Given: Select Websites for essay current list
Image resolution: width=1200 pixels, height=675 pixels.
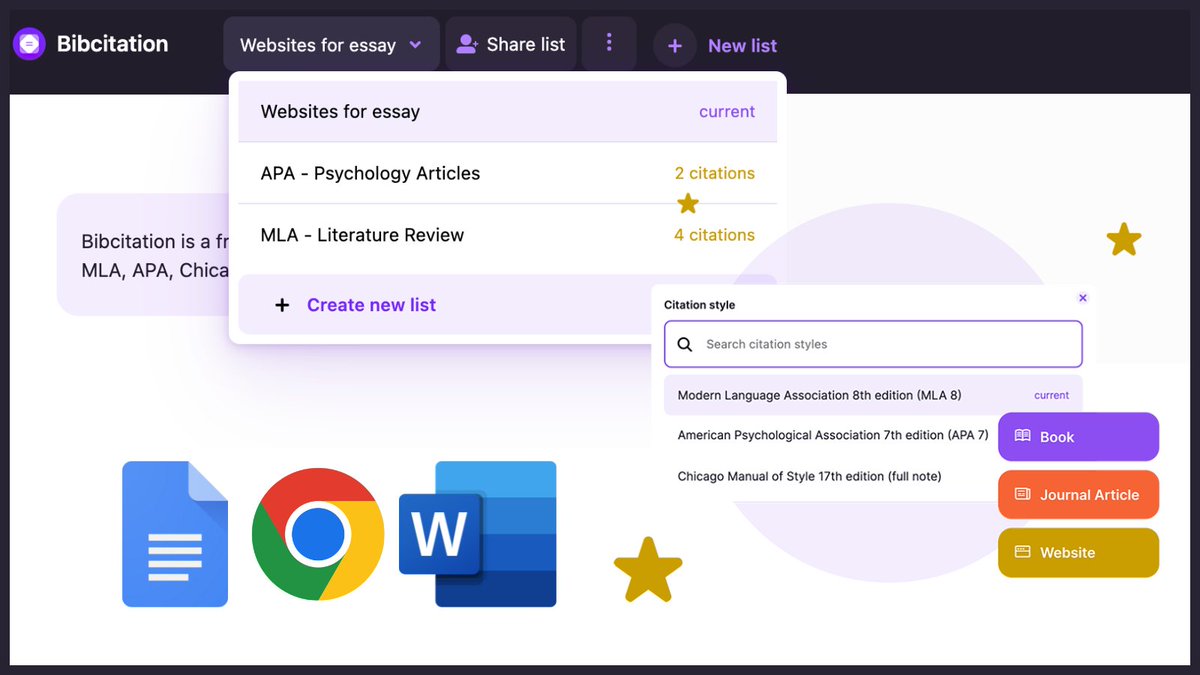Looking at the screenshot, I should click(507, 112).
